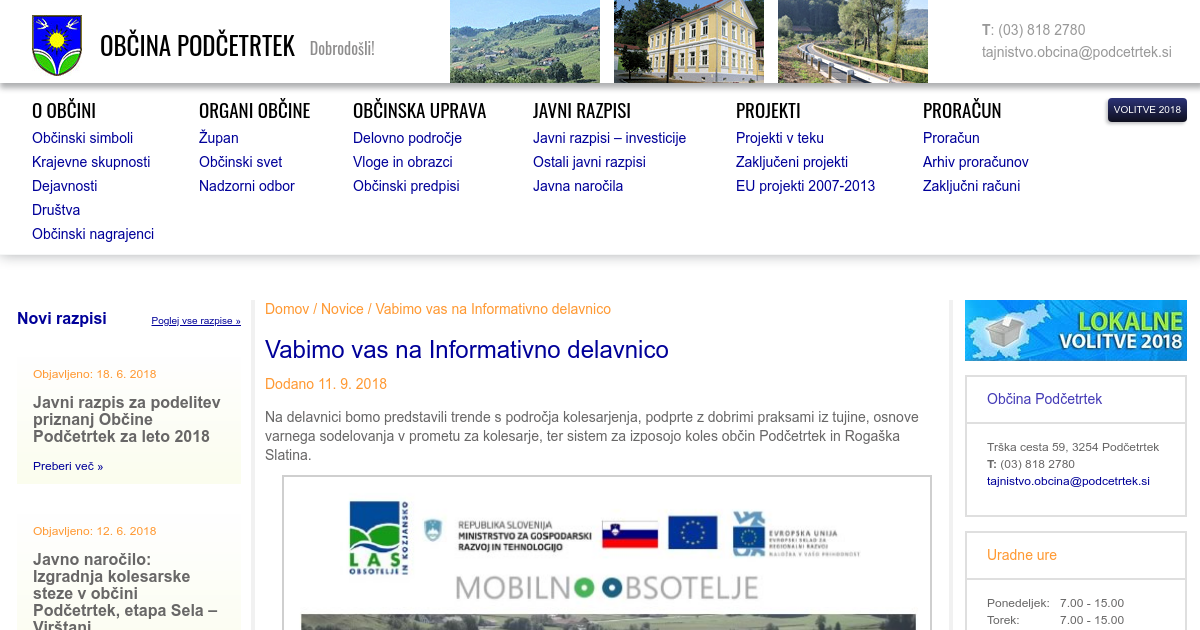Viewport: 1200px width, 630px height.
Task: Click 'Poglej vse razpise' link
Action: pyautogui.click(x=196, y=321)
